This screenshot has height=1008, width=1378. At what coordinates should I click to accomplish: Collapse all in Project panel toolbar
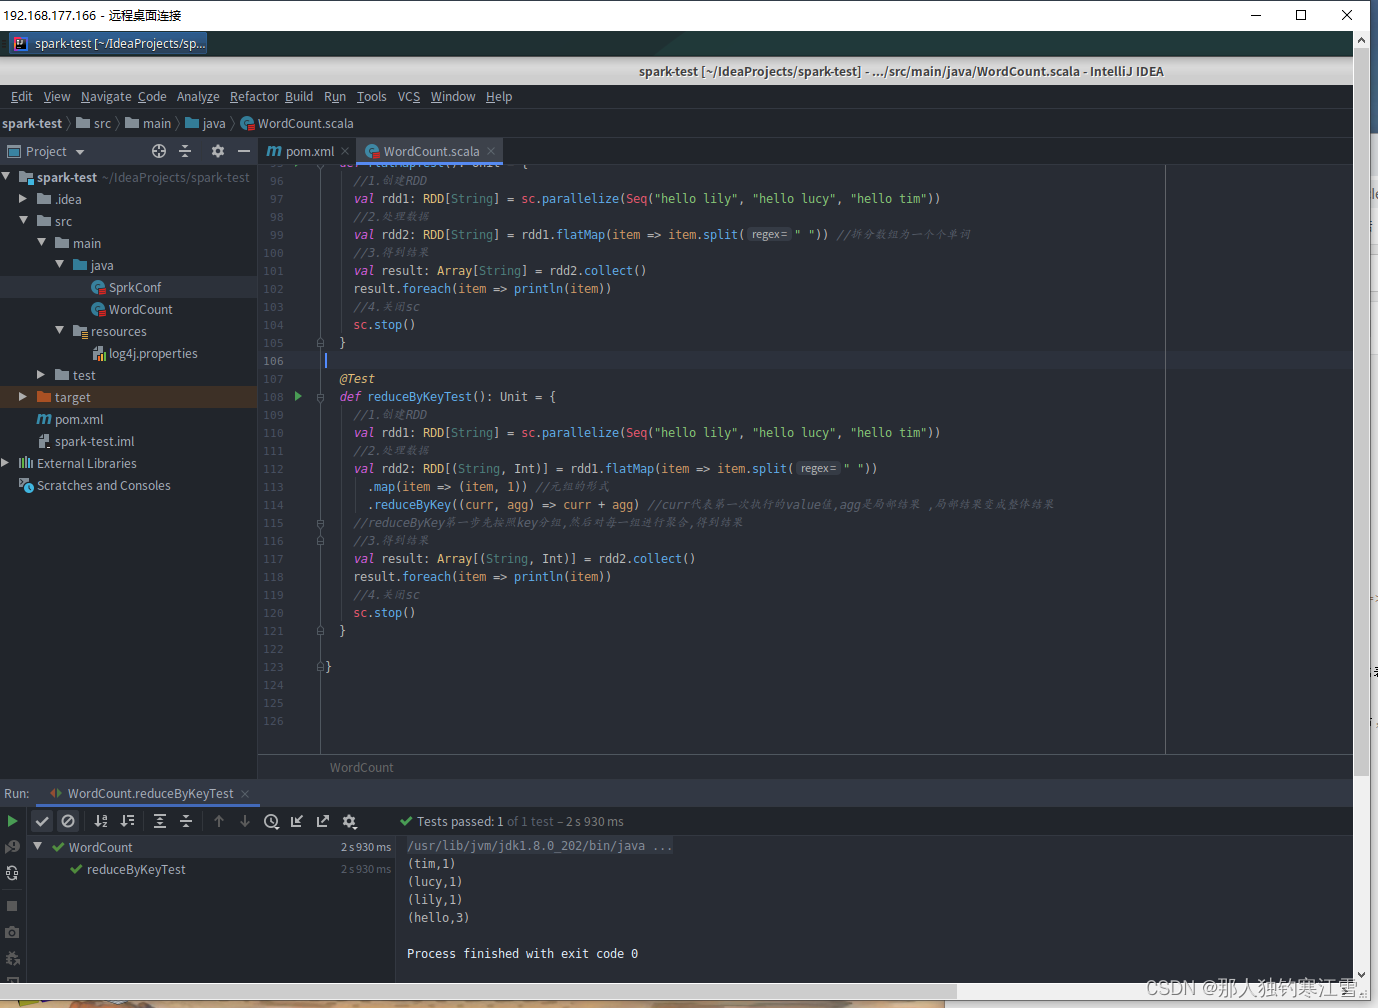(x=185, y=151)
